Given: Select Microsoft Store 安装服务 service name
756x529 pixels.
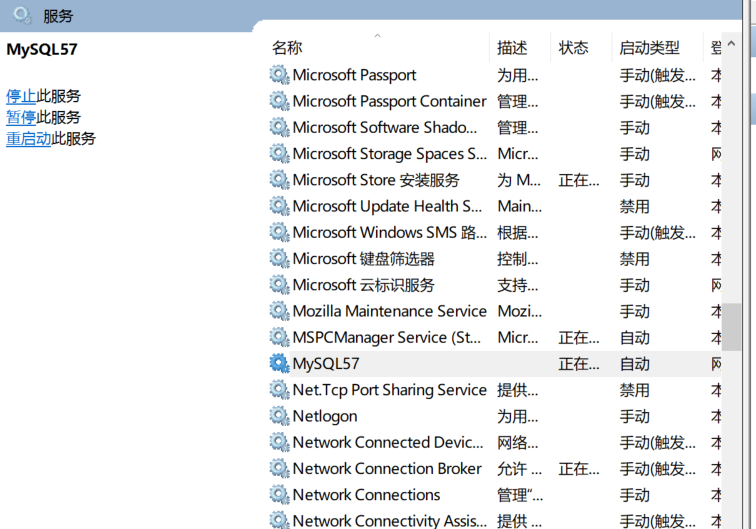Looking at the screenshot, I should tap(376, 180).
